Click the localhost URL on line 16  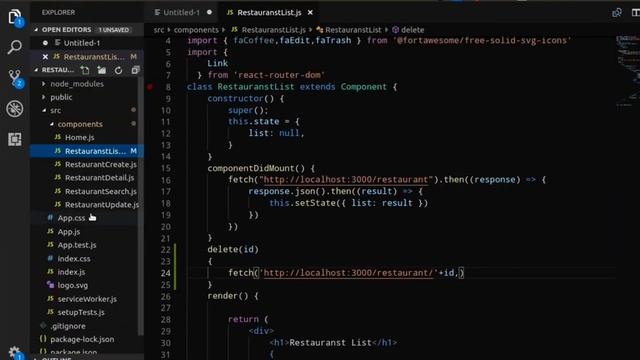click(346, 180)
